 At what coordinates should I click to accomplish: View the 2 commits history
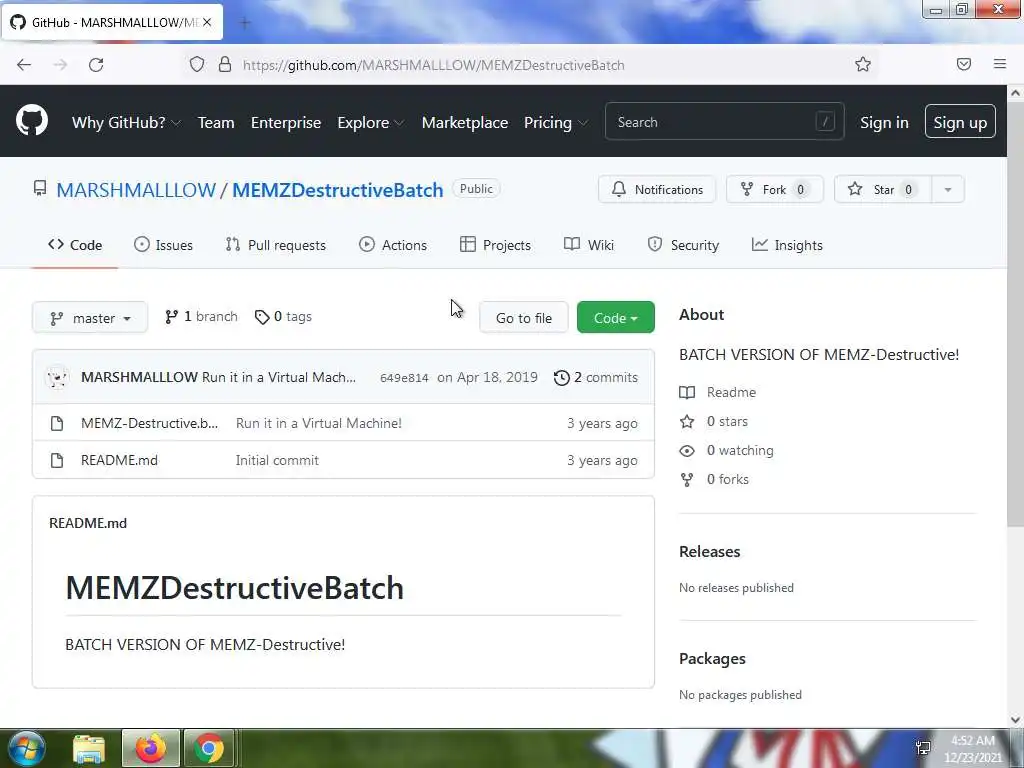click(596, 377)
